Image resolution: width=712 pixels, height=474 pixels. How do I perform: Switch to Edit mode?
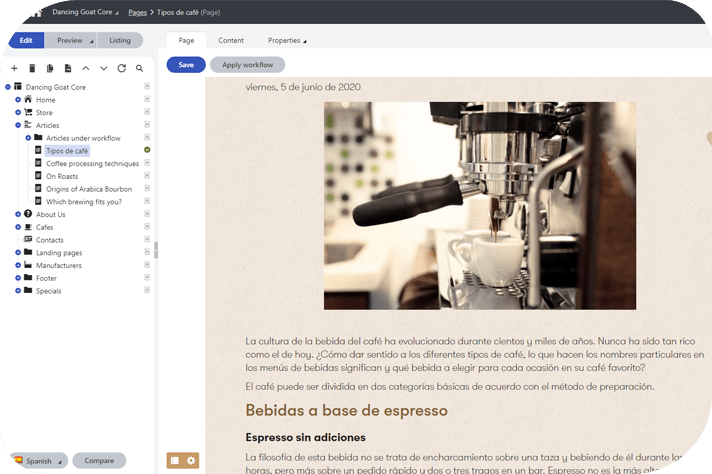[26, 40]
